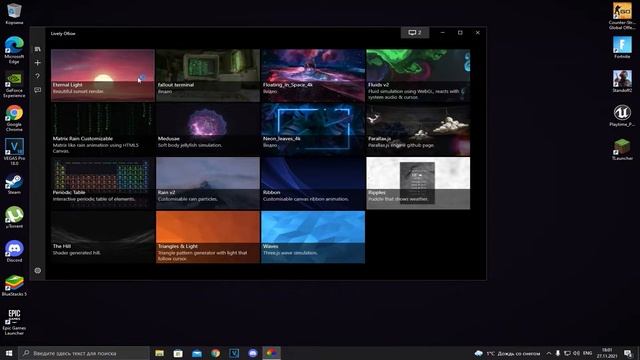
Task: Click the Fortnite desktop icon
Action: (622, 47)
